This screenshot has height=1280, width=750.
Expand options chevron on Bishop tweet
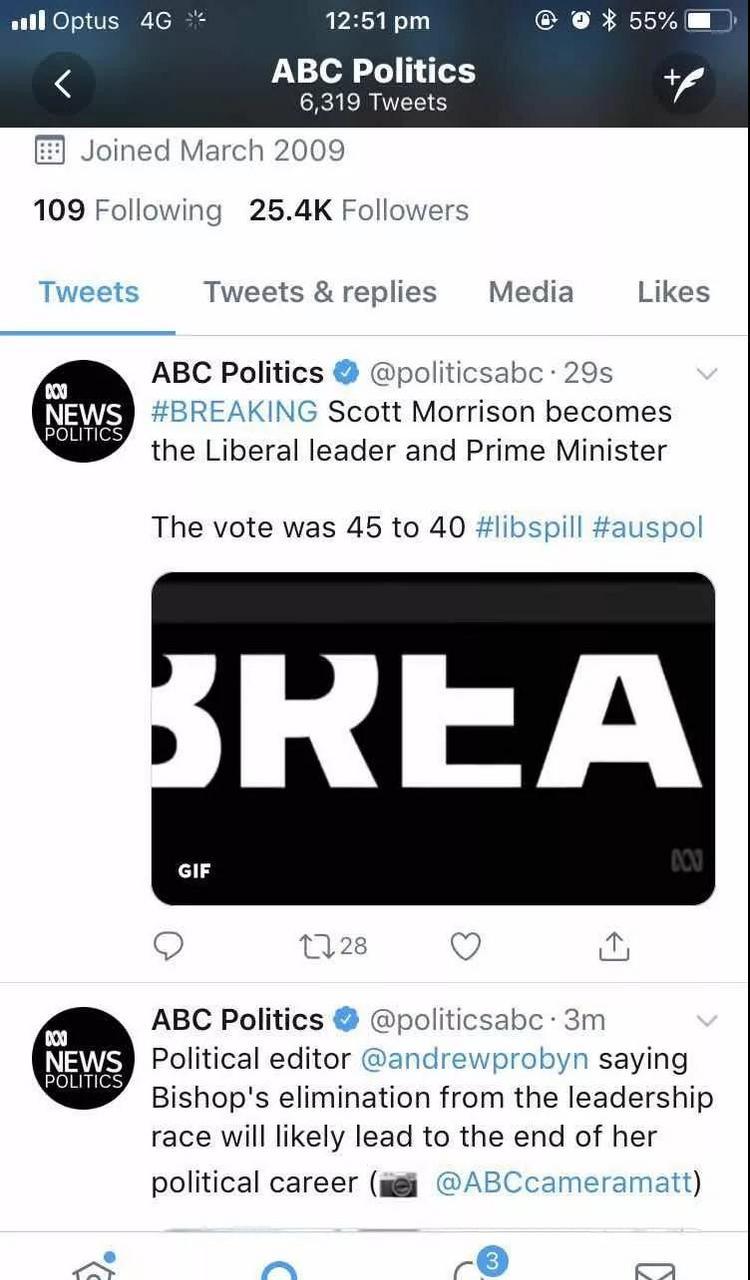[x=706, y=1021]
